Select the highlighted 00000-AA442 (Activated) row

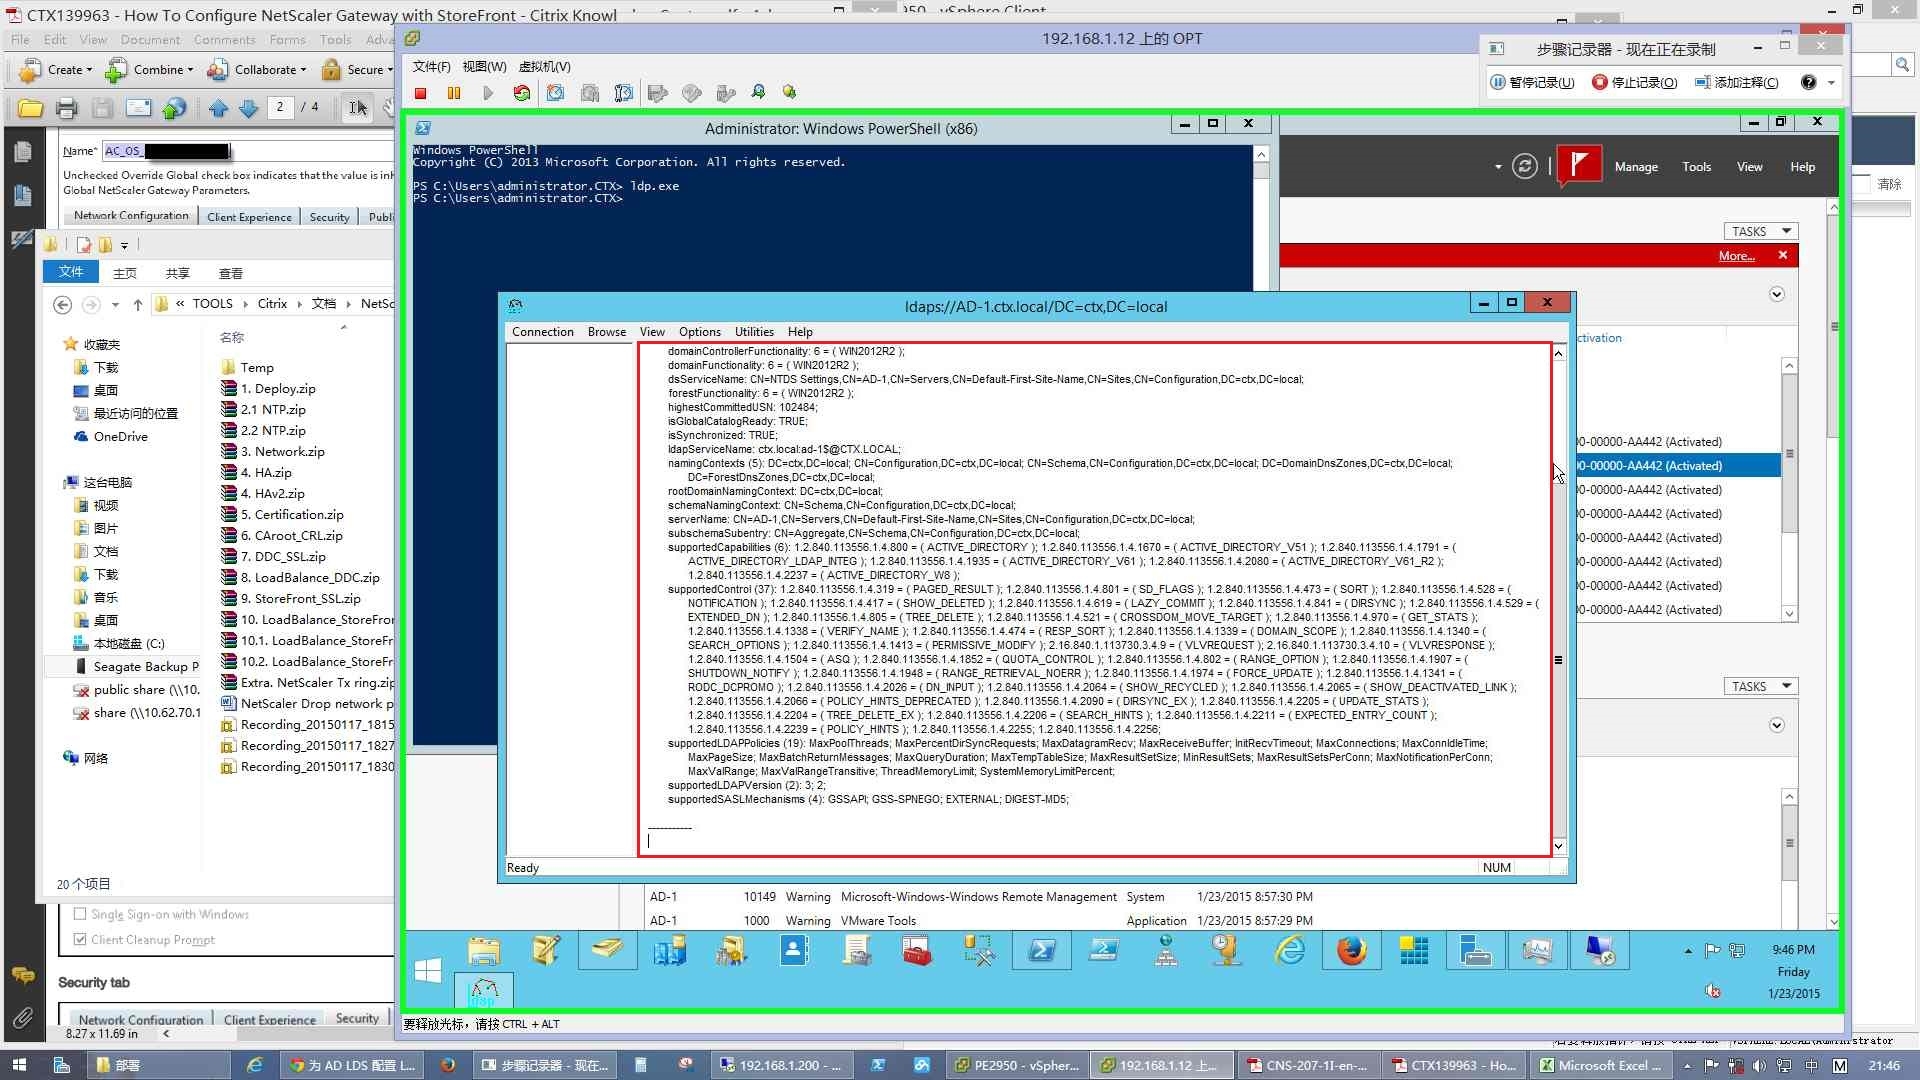[1678, 465]
